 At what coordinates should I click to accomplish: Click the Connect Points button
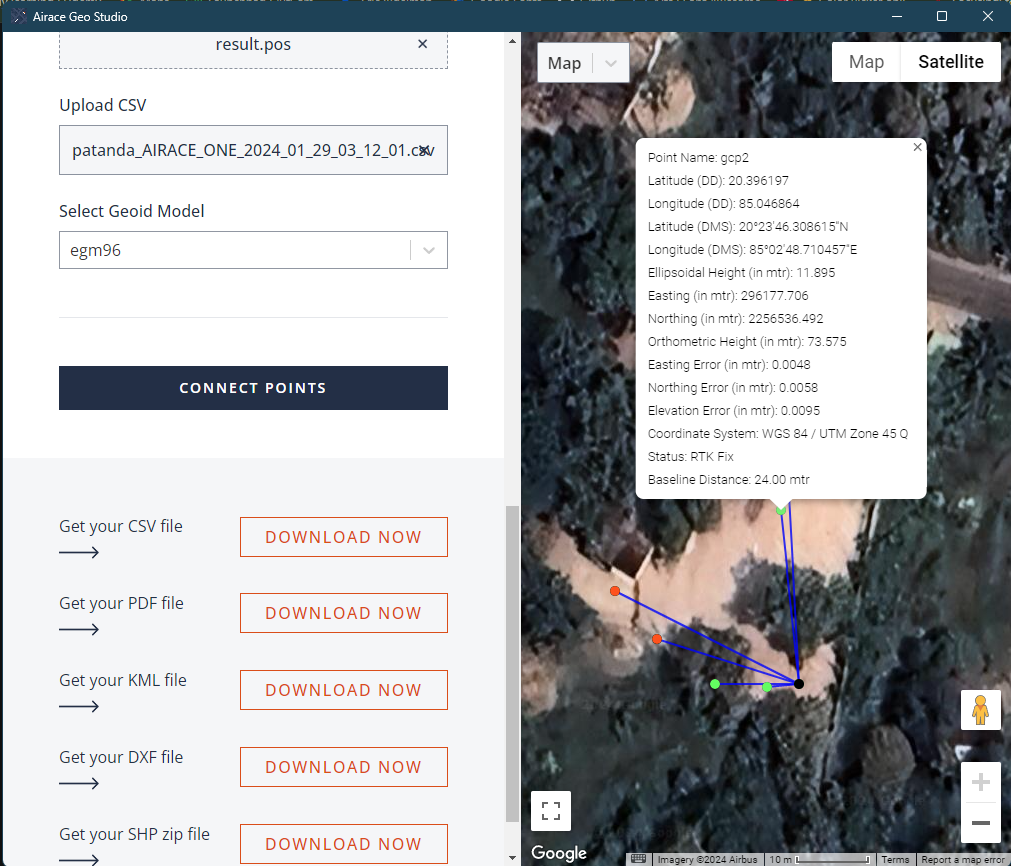tap(253, 388)
